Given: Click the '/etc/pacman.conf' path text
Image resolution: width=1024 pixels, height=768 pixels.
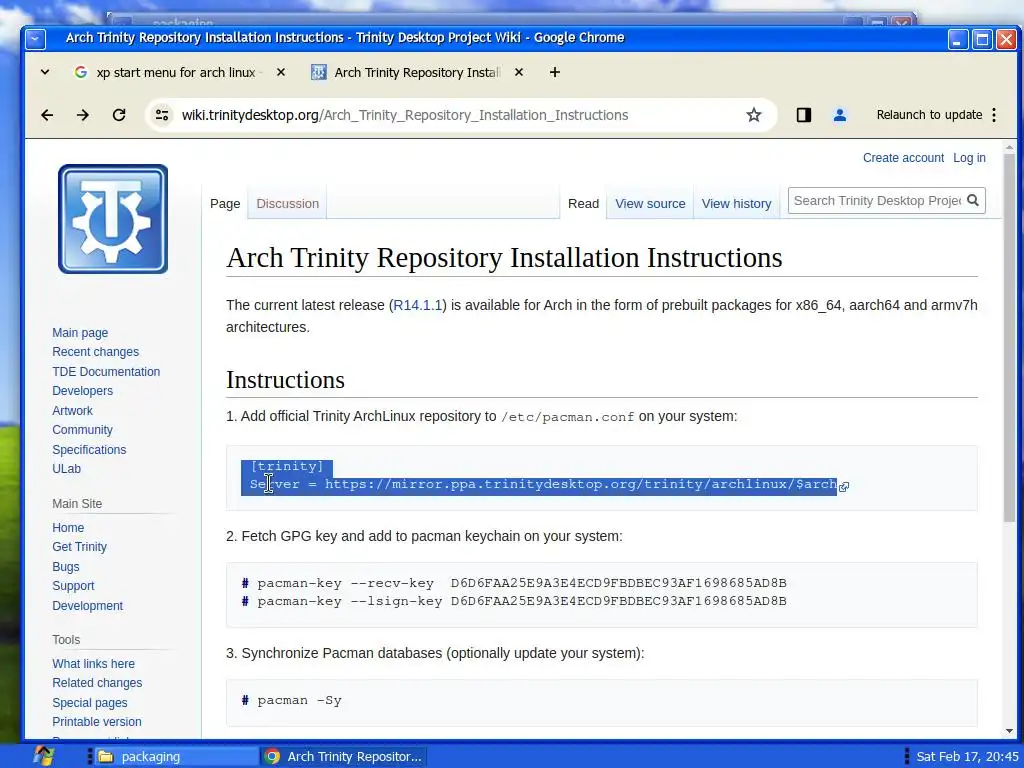Looking at the screenshot, I should [x=568, y=417].
